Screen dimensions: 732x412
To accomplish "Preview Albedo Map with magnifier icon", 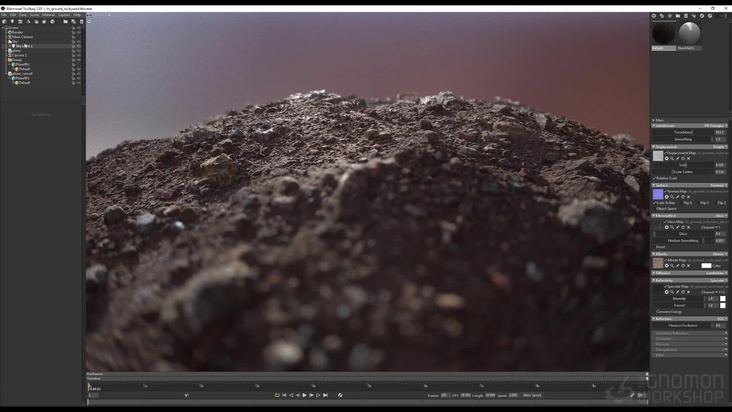I will click(672, 265).
